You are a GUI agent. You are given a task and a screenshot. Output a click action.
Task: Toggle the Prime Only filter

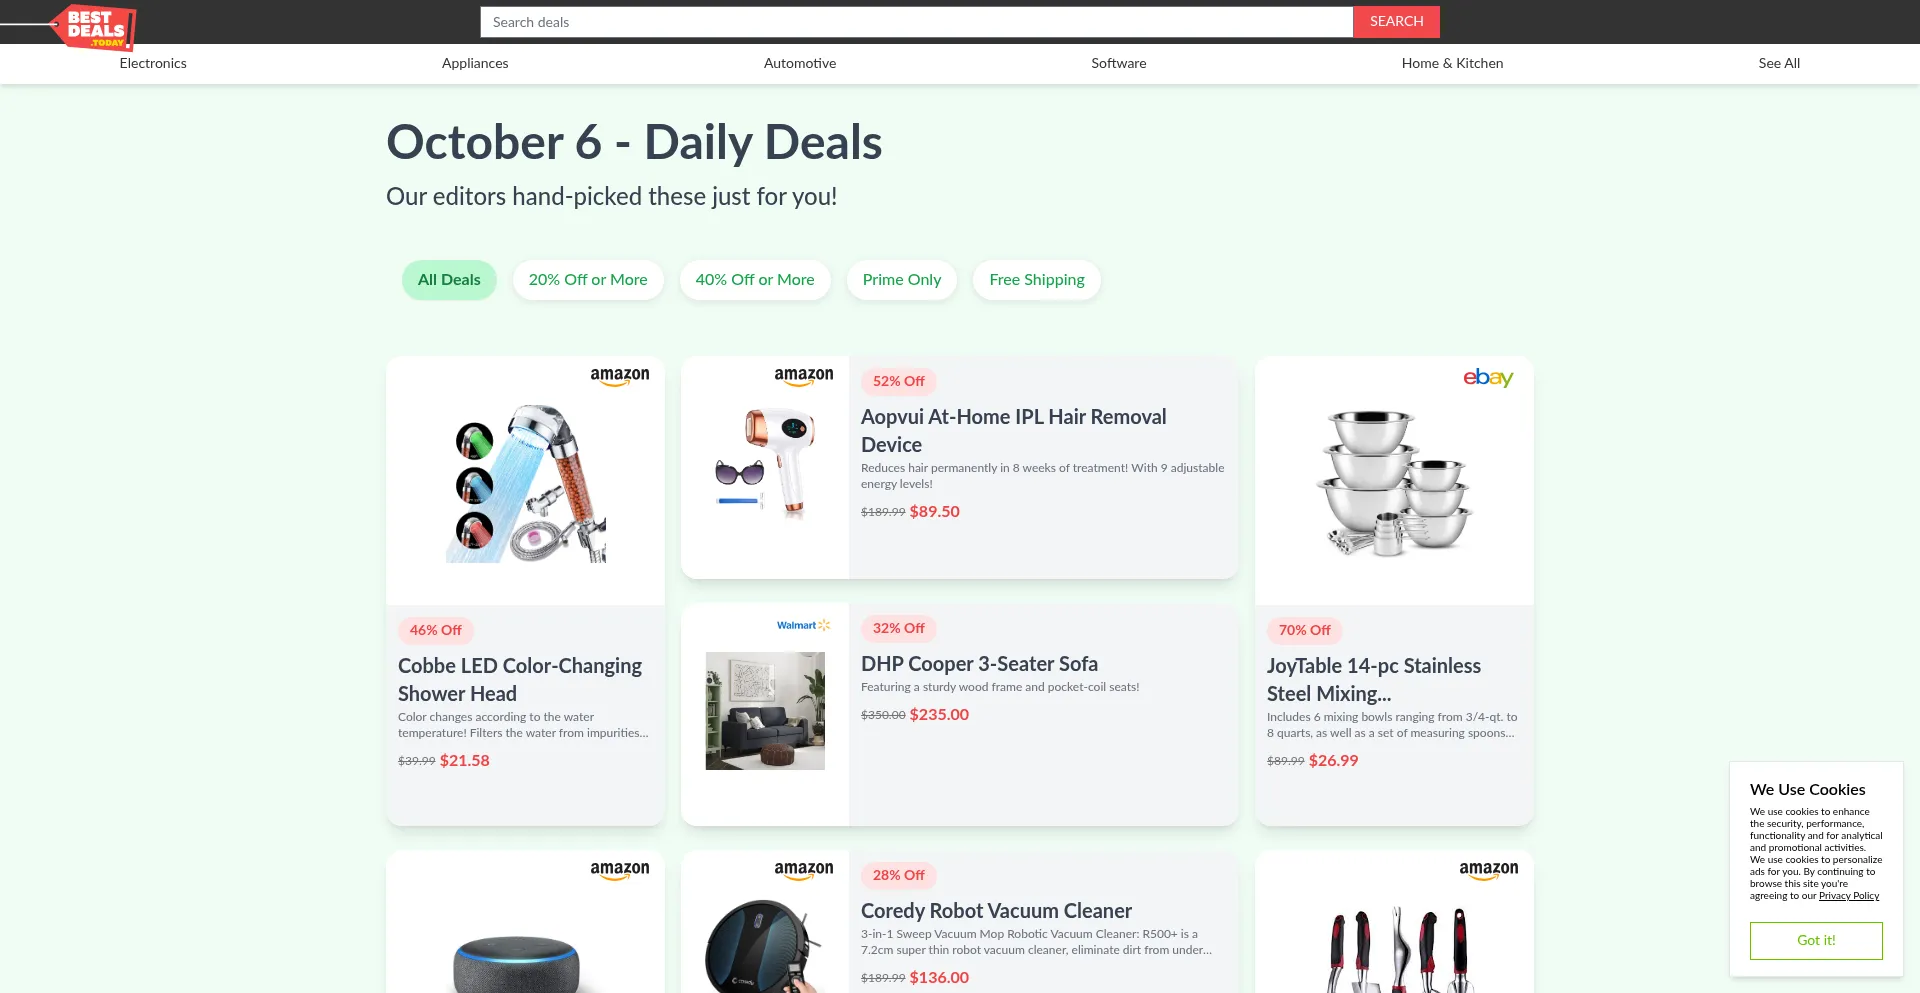(x=902, y=280)
